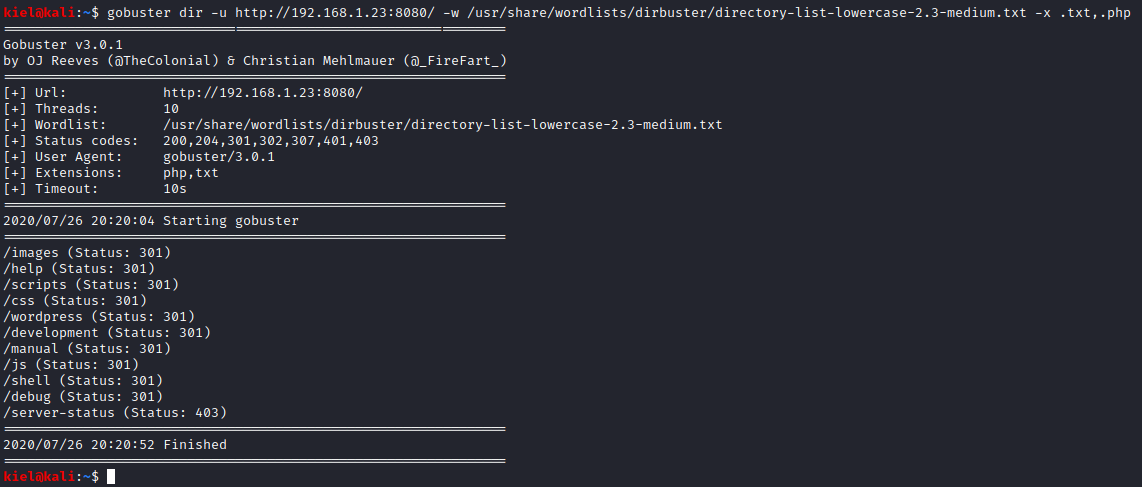Click the Wordlist path value
Viewport: 1142px width, 487px height.
coord(442,125)
